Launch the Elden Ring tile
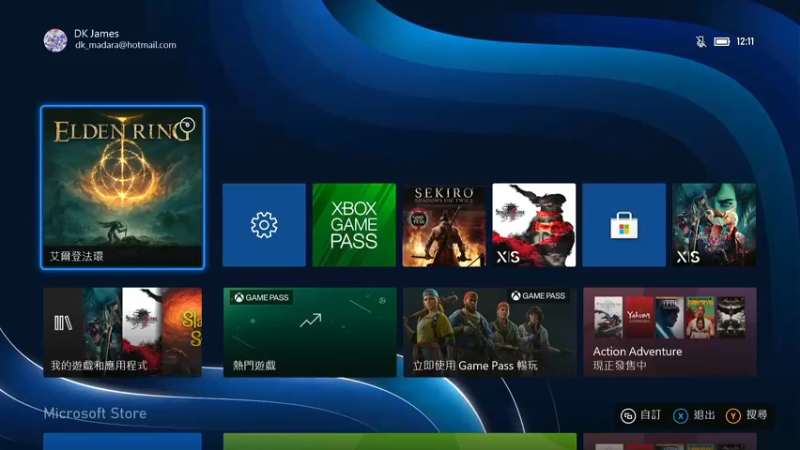 [x=122, y=187]
